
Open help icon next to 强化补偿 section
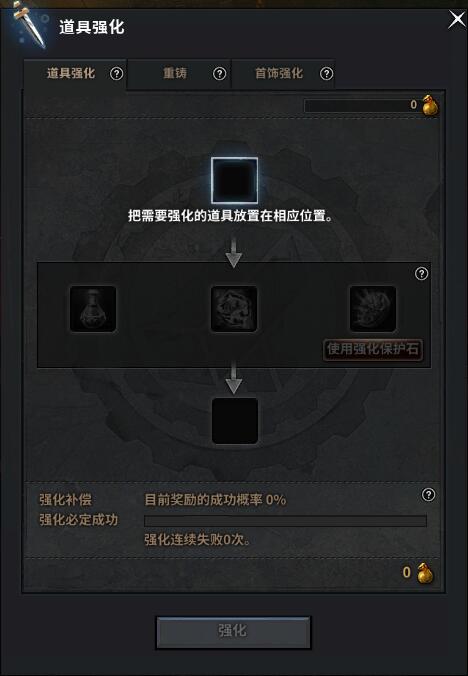click(x=428, y=494)
